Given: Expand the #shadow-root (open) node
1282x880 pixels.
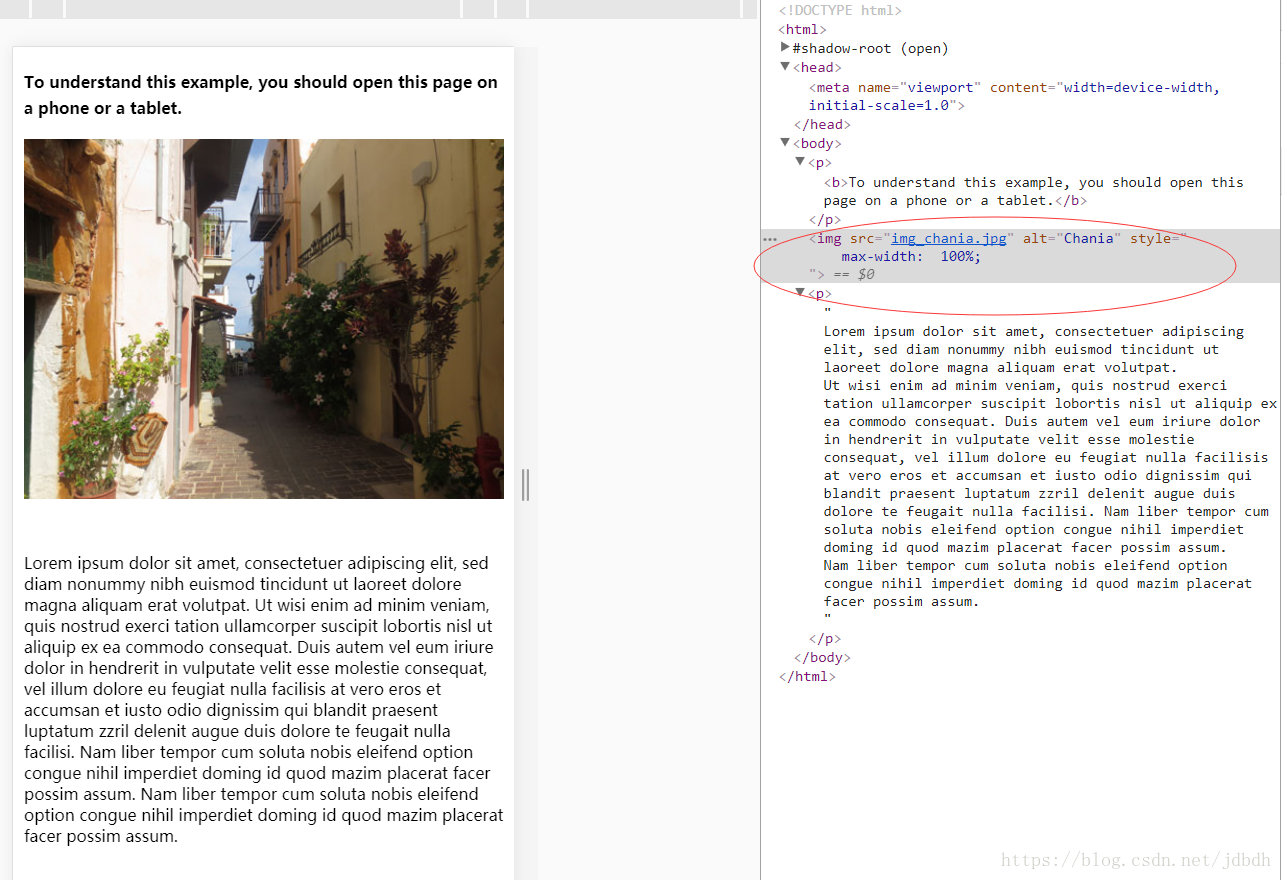Looking at the screenshot, I should click(x=785, y=47).
